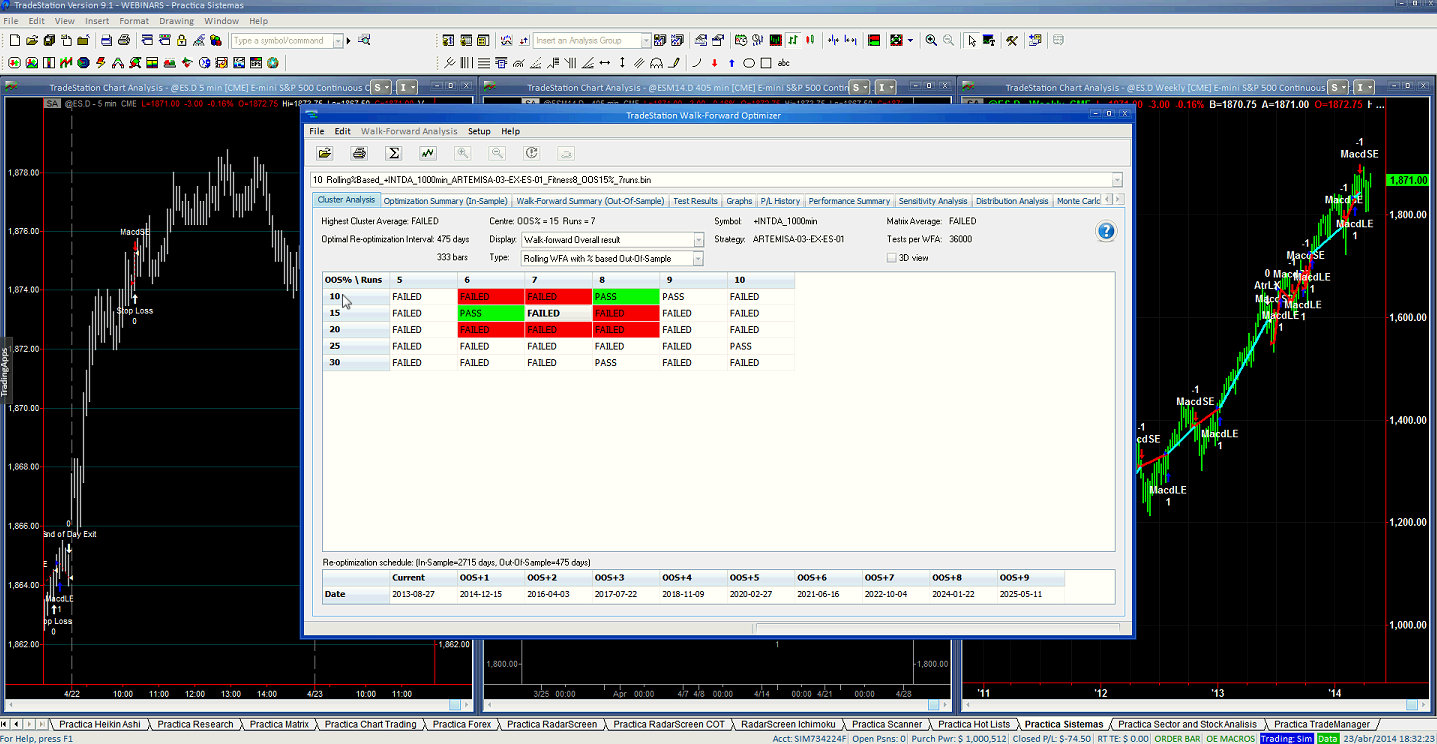Click the print icon in Walk-Forward Optimizer

359,153
